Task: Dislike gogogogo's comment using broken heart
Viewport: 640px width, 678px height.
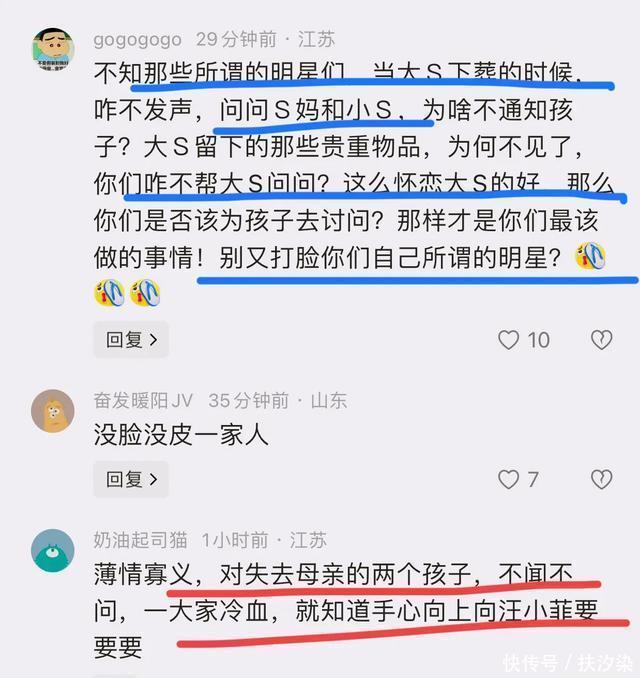Action: (602, 340)
